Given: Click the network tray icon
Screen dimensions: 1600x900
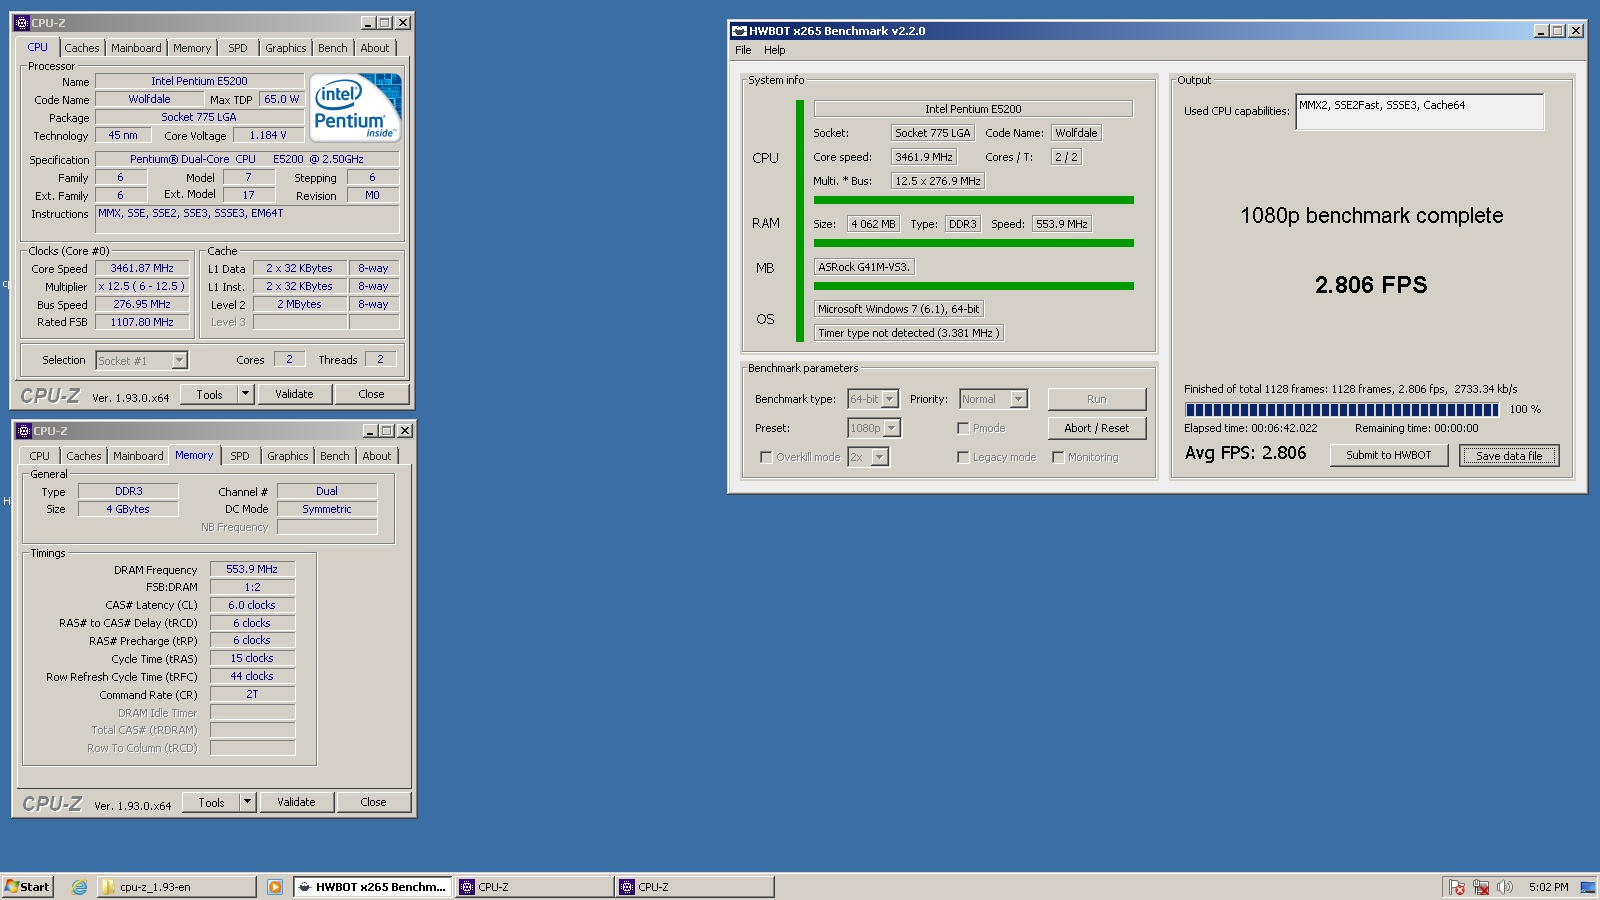Looking at the screenshot, I should coord(1481,887).
